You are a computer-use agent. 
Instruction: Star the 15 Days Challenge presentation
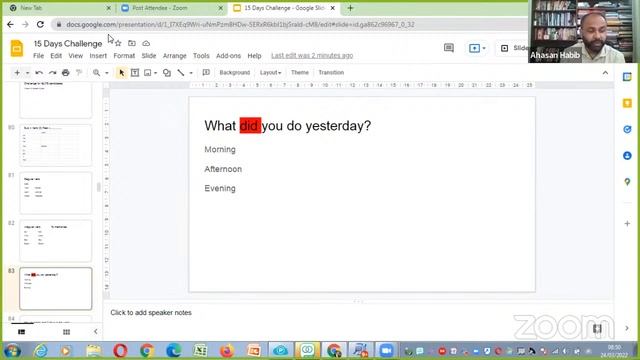coord(118,43)
